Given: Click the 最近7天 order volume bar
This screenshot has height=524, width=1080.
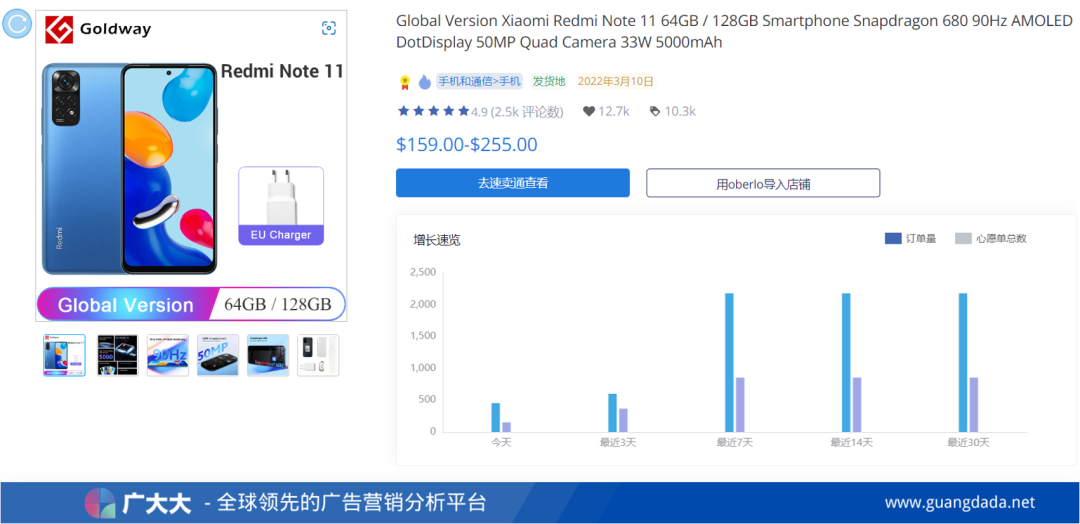Looking at the screenshot, I should pyautogui.click(x=729, y=363).
